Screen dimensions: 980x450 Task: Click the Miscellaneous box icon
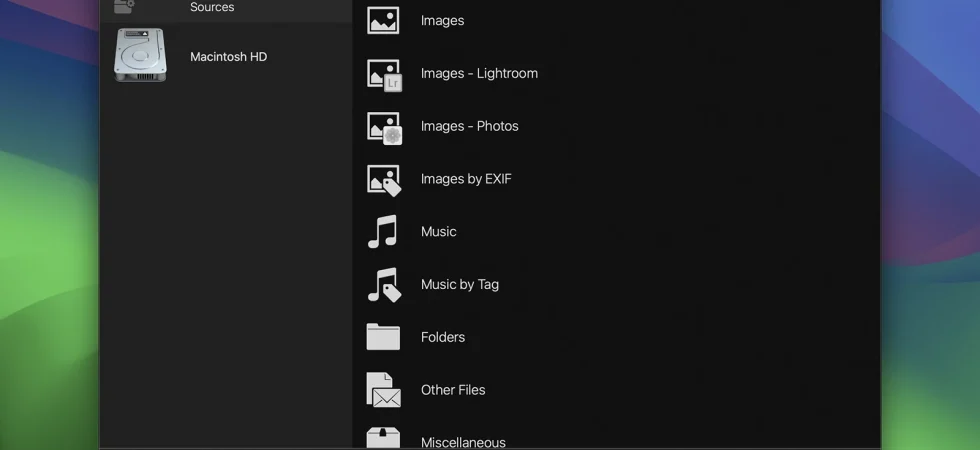click(383, 438)
